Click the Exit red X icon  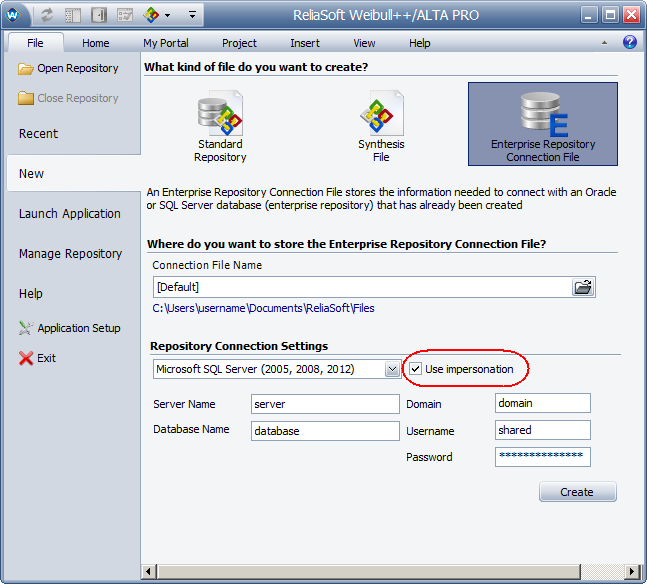[26, 358]
